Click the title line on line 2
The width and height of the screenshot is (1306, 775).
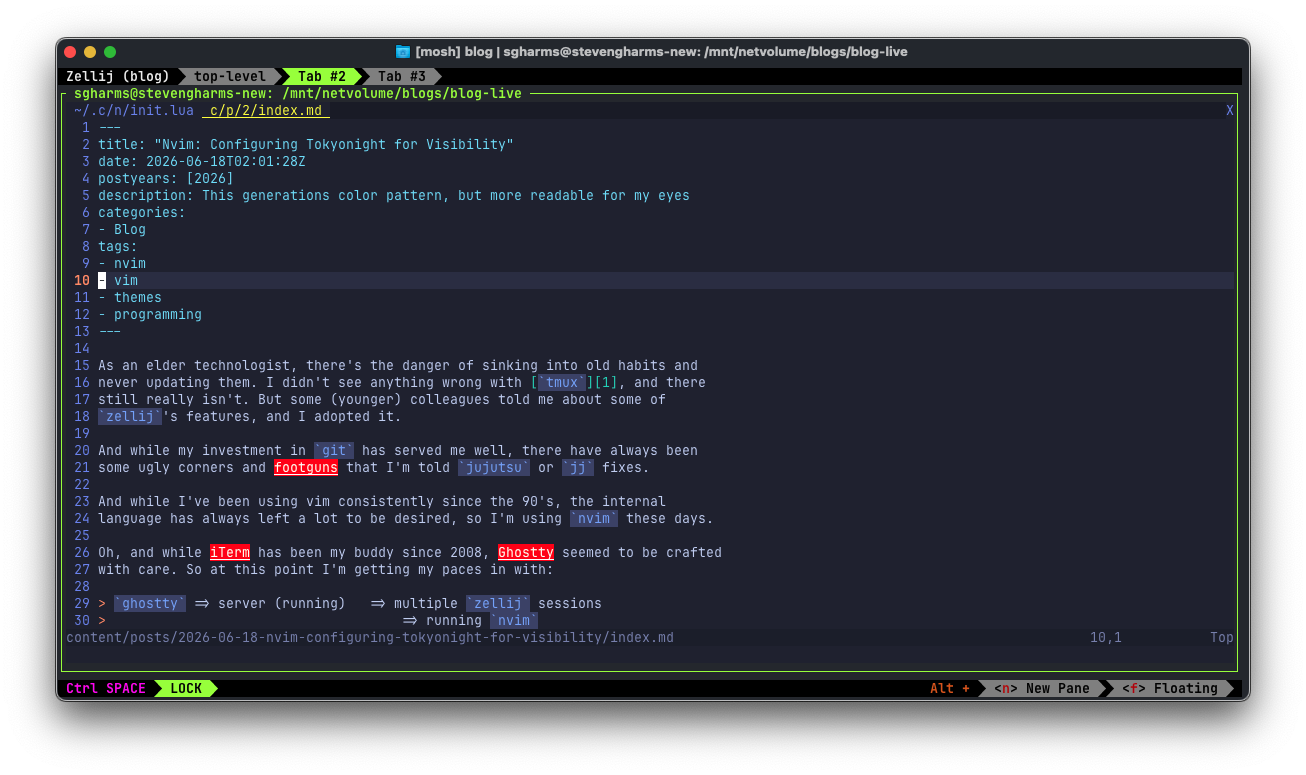pyautogui.click(x=306, y=144)
